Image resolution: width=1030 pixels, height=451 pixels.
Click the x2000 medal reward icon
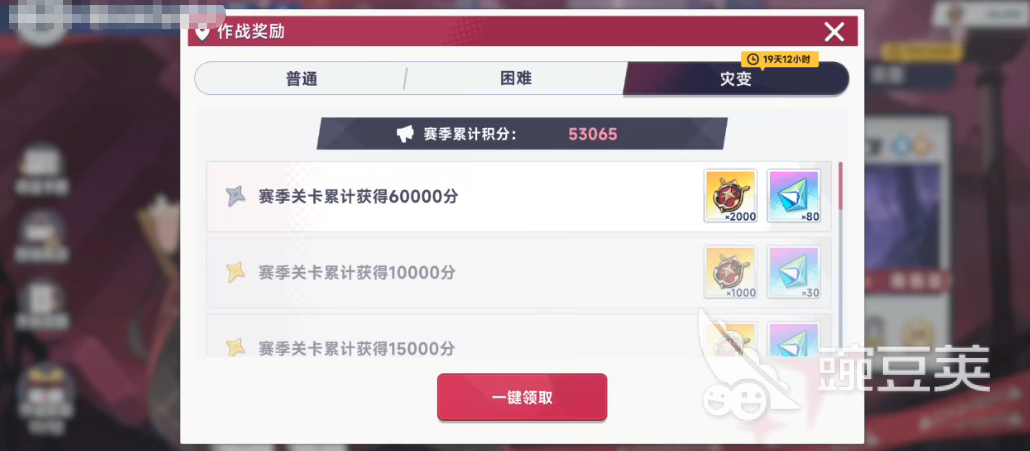point(730,196)
